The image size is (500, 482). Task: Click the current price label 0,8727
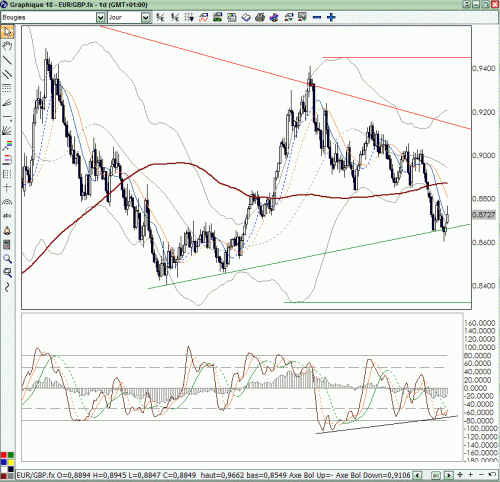click(484, 215)
